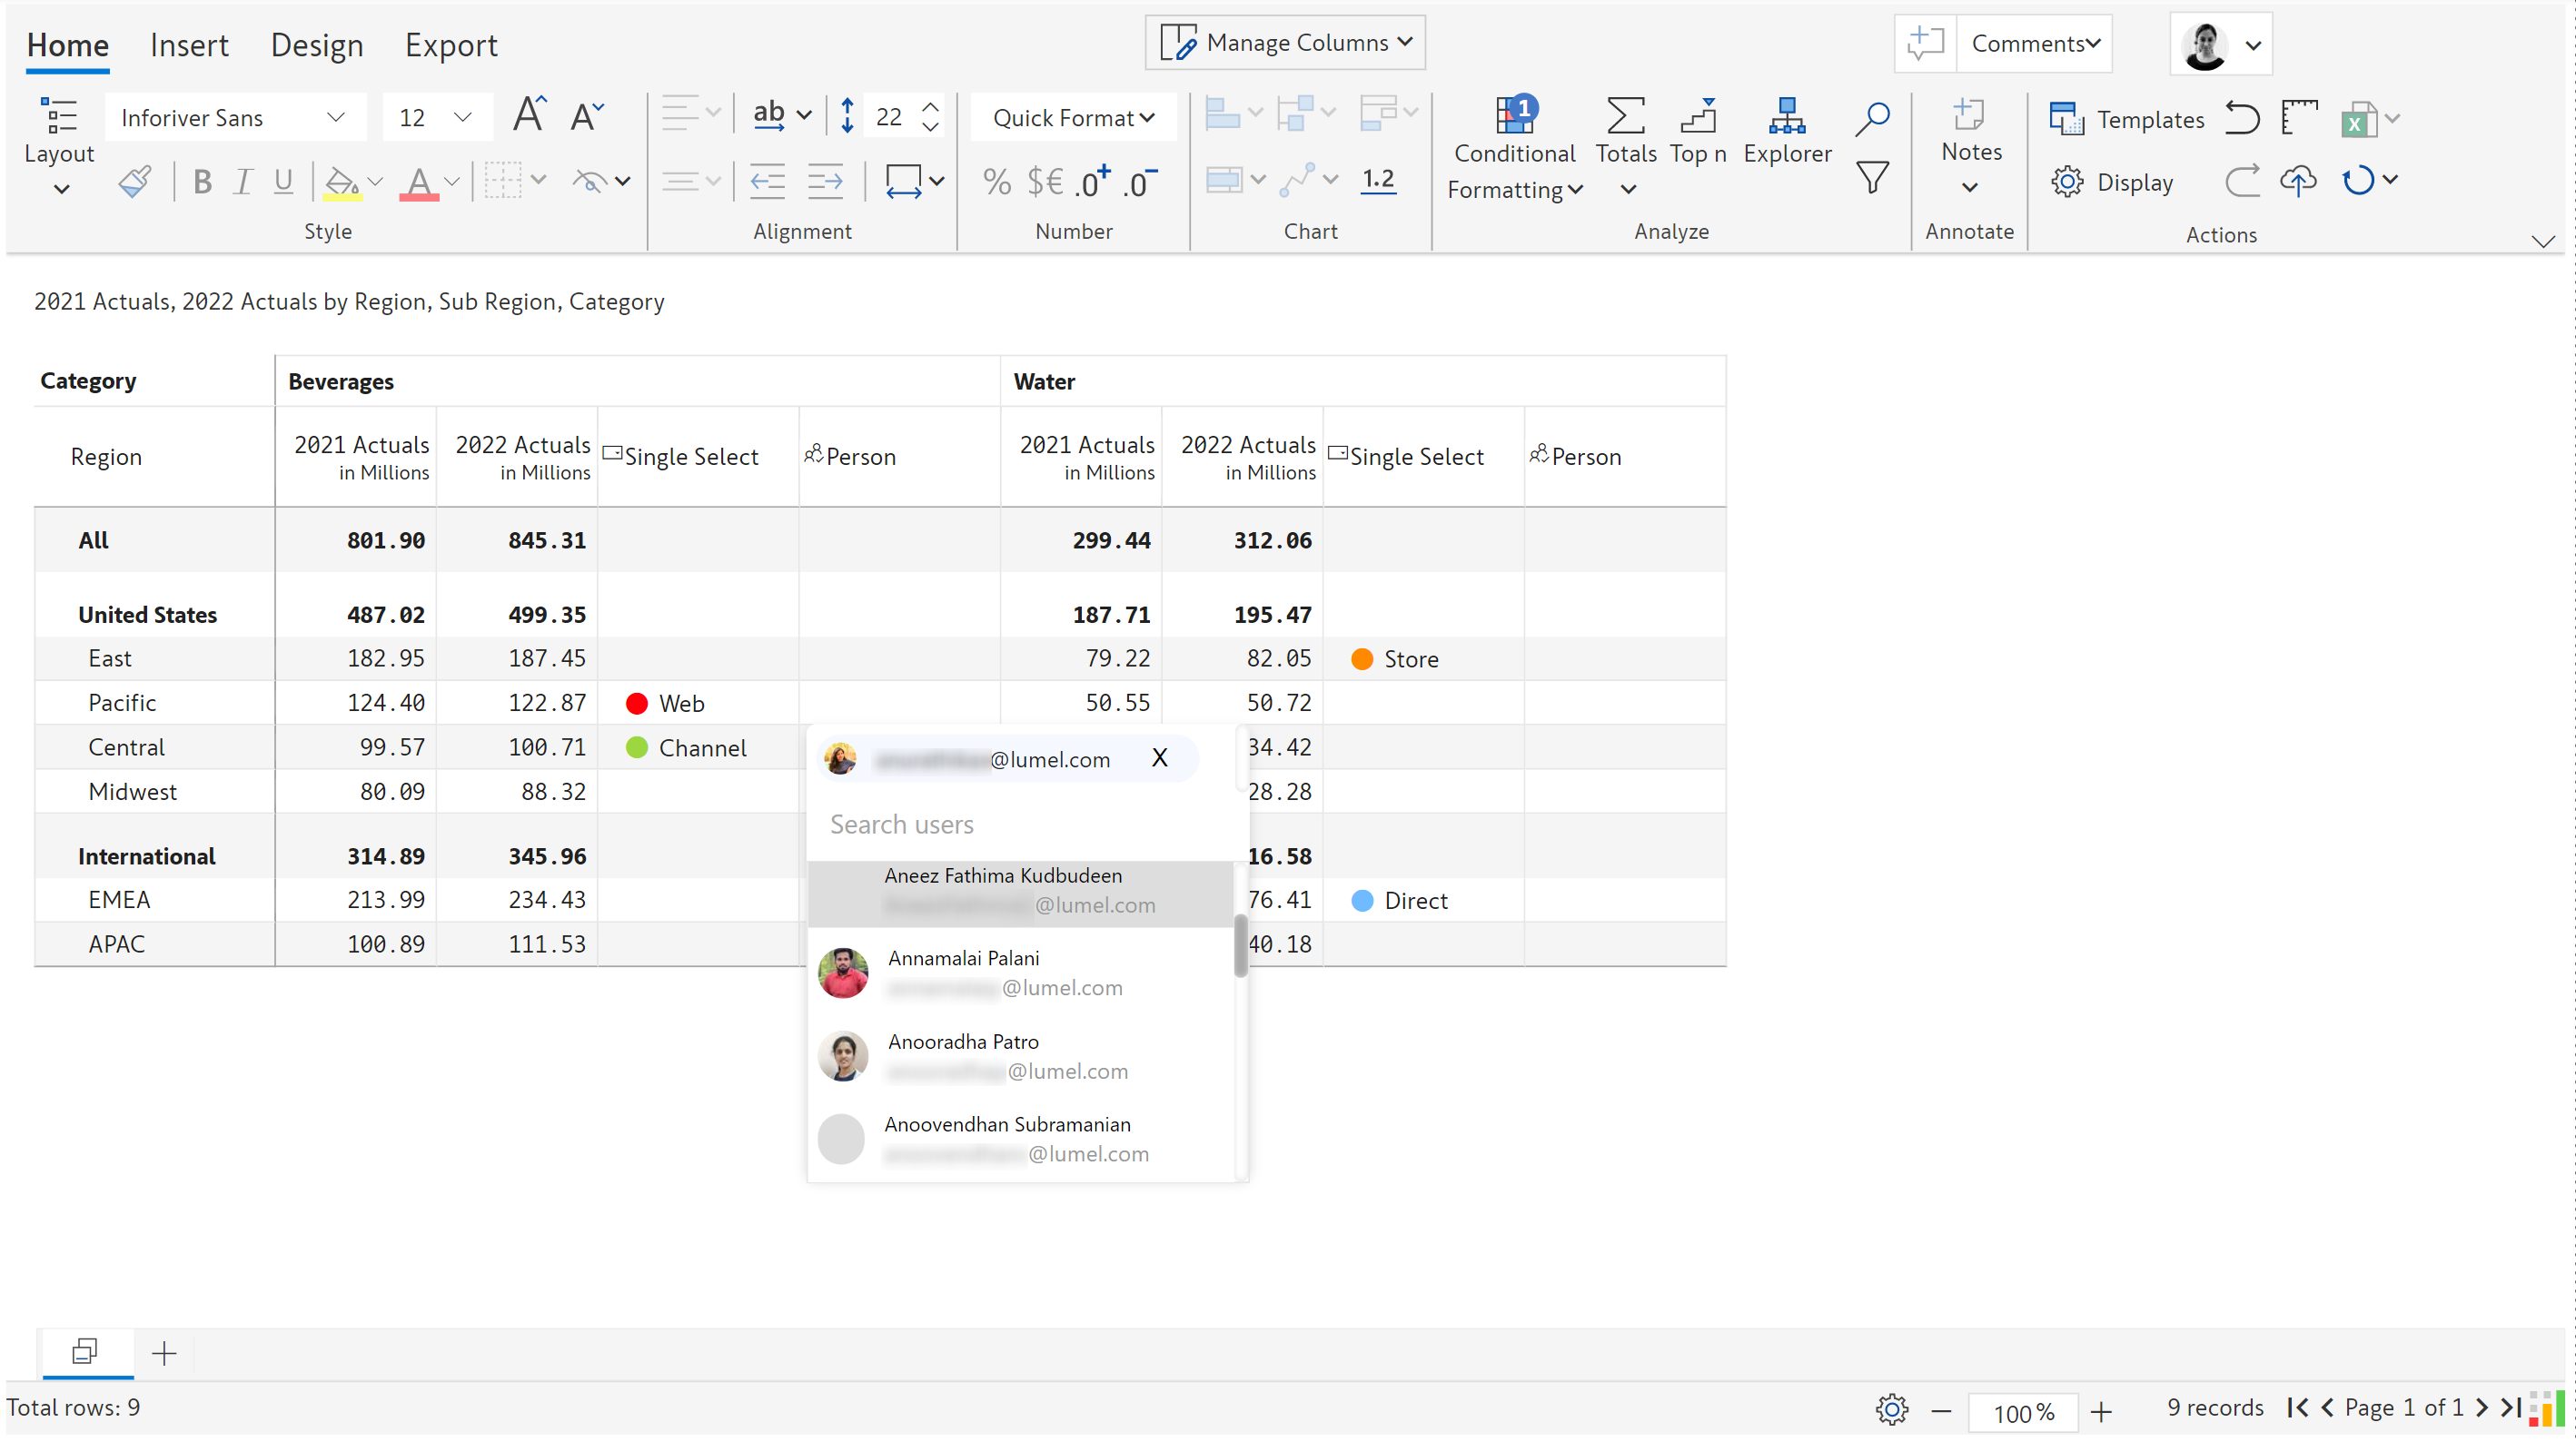Toggle italic formatting
Viewport: 2576px width, 1442px height.
(x=242, y=181)
